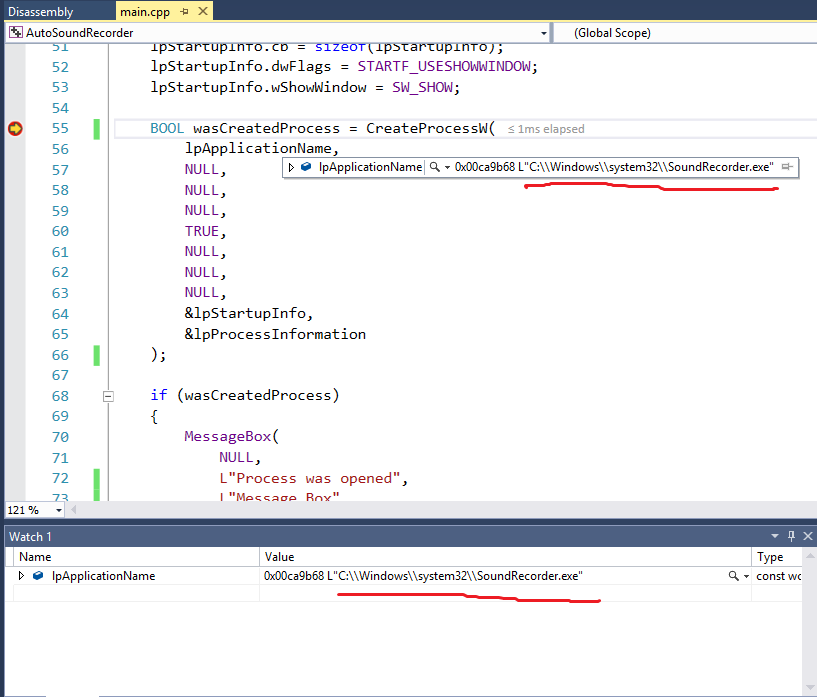This screenshot has width=817, height=697.
Task: Pin the lpApplicationName data tip
Action: 787,167
